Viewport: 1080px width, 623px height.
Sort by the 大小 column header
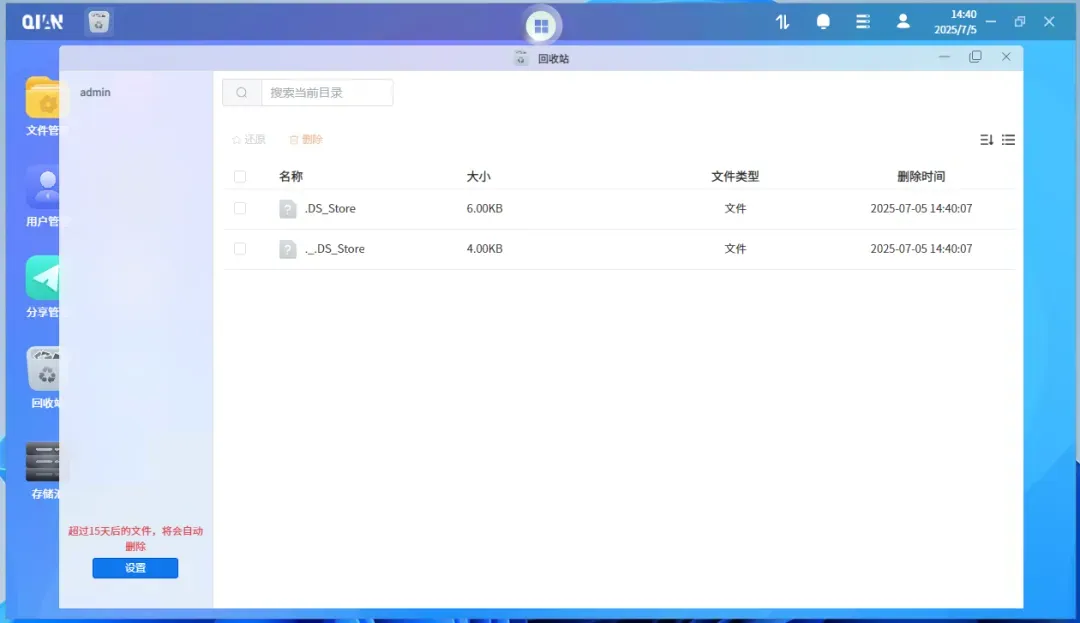(x=478, y=176)
